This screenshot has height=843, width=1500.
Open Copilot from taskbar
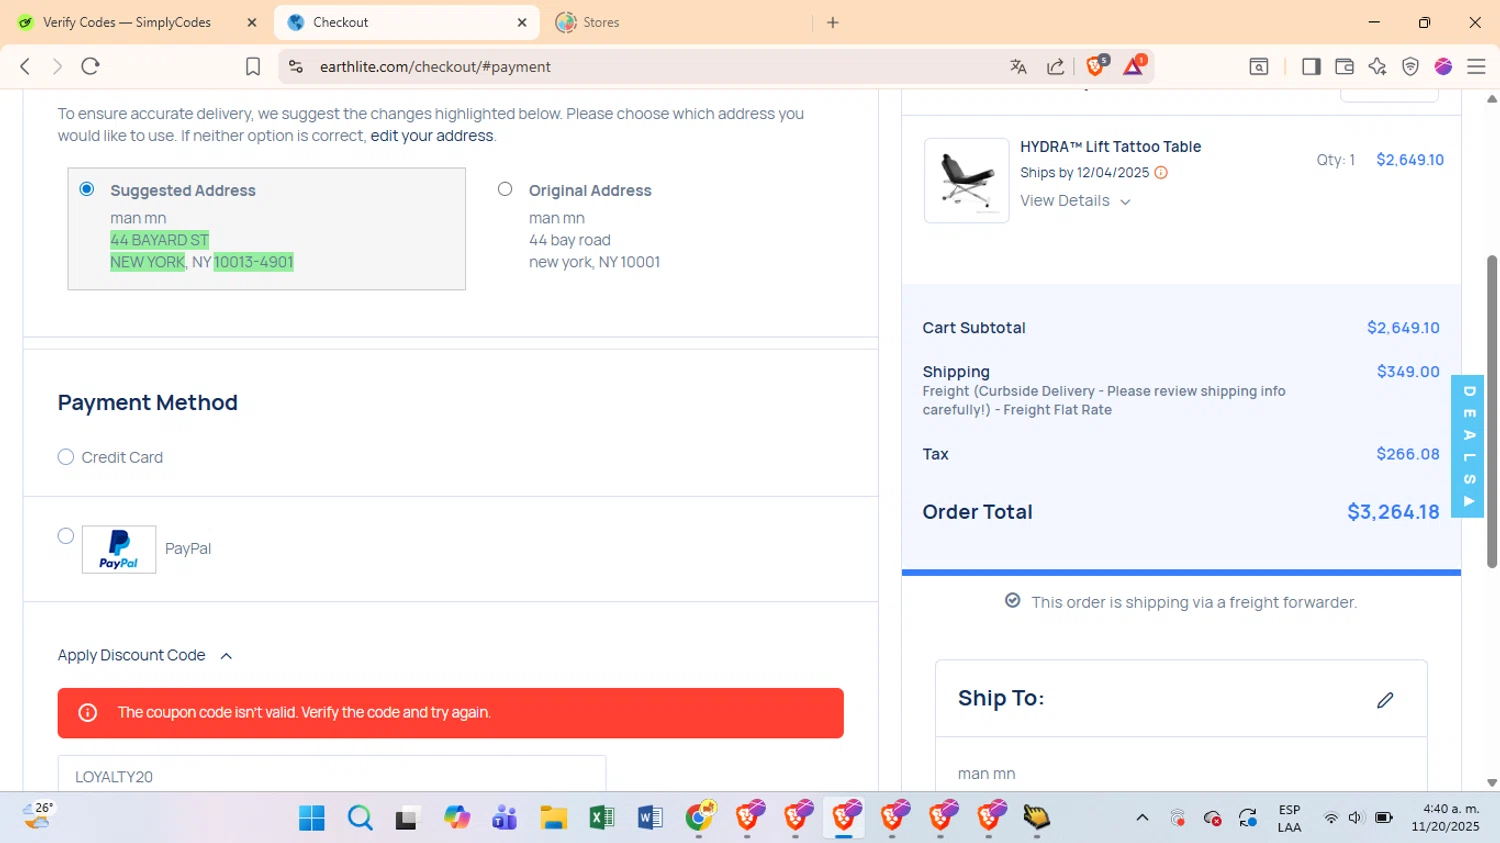point(457,818)
